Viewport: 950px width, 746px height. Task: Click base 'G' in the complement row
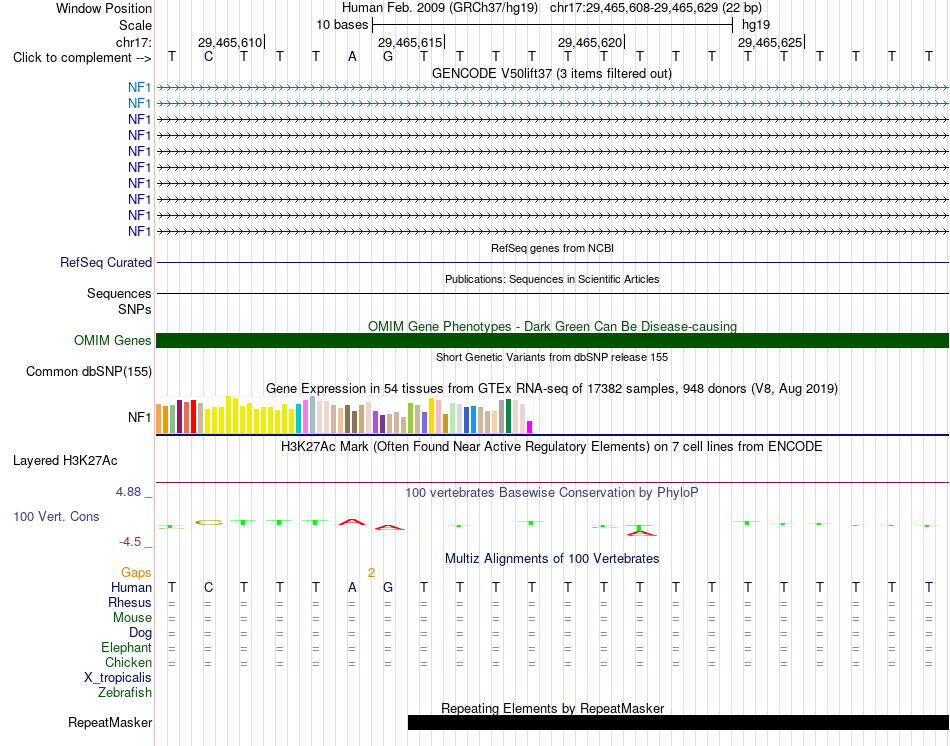pos(388,57)
